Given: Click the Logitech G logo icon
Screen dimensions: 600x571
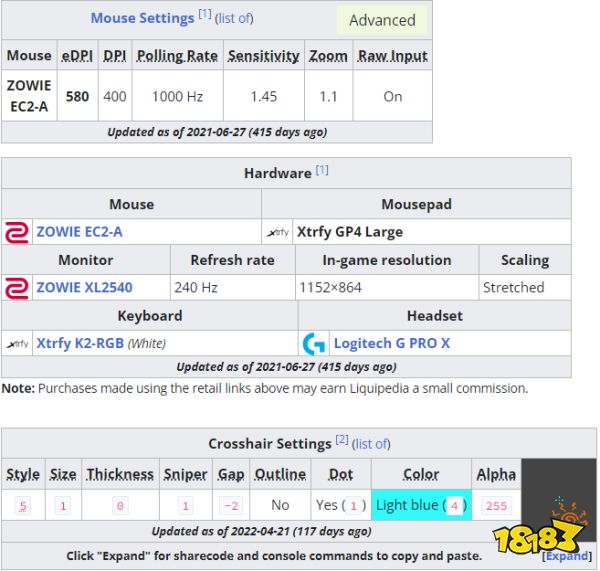Looking at the screenshot, I should click(314, 344).
